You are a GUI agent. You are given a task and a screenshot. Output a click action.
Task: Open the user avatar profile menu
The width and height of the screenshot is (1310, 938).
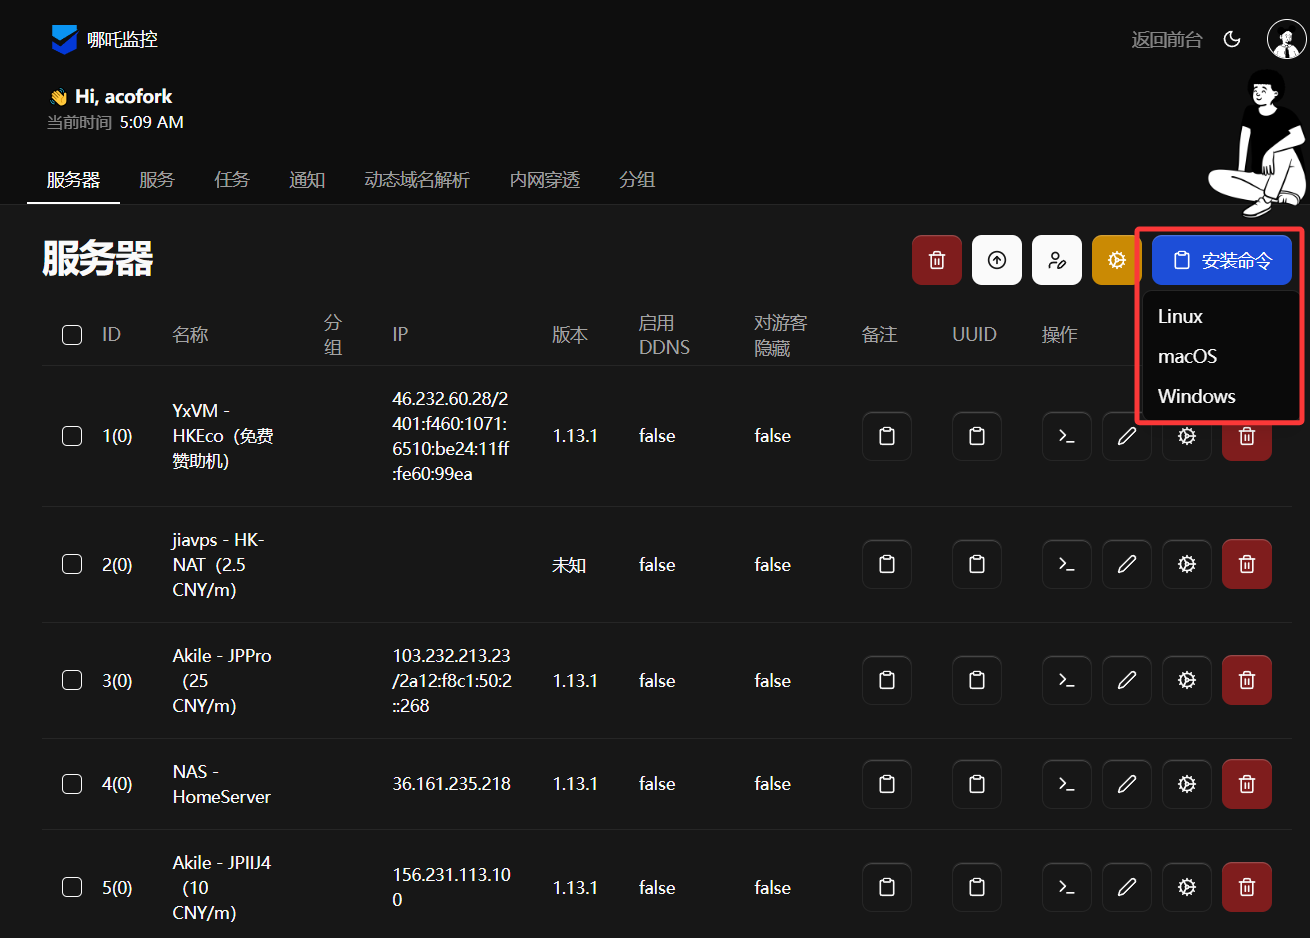[1285, 39]
